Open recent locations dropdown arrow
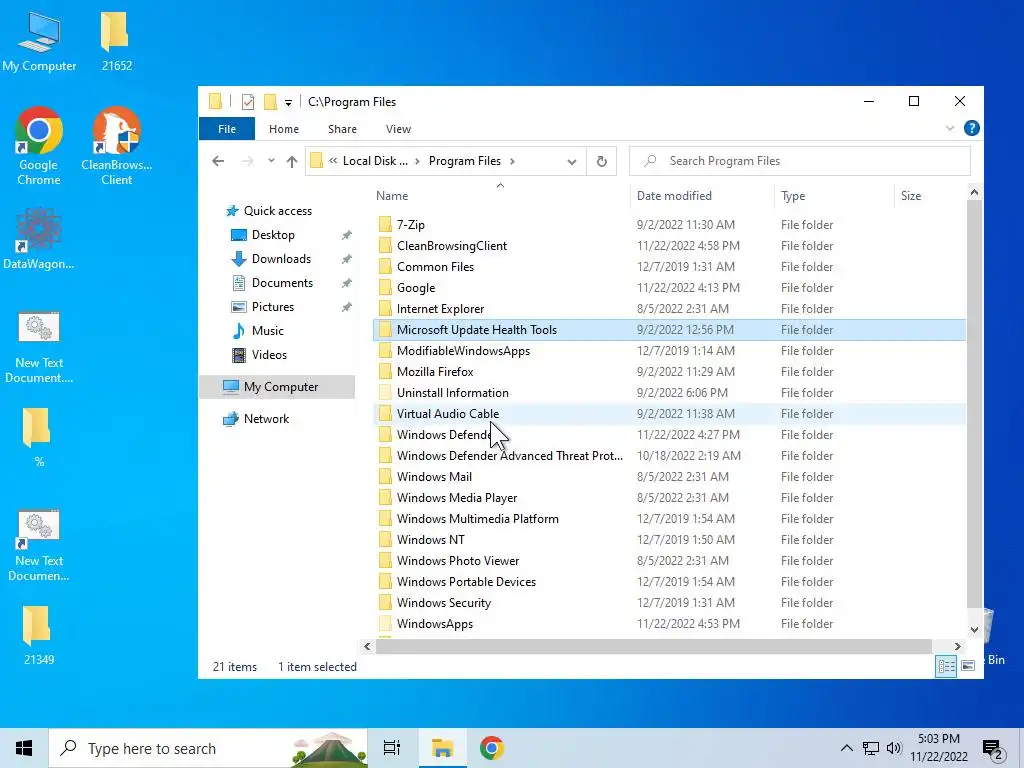 tap(271, 161)
